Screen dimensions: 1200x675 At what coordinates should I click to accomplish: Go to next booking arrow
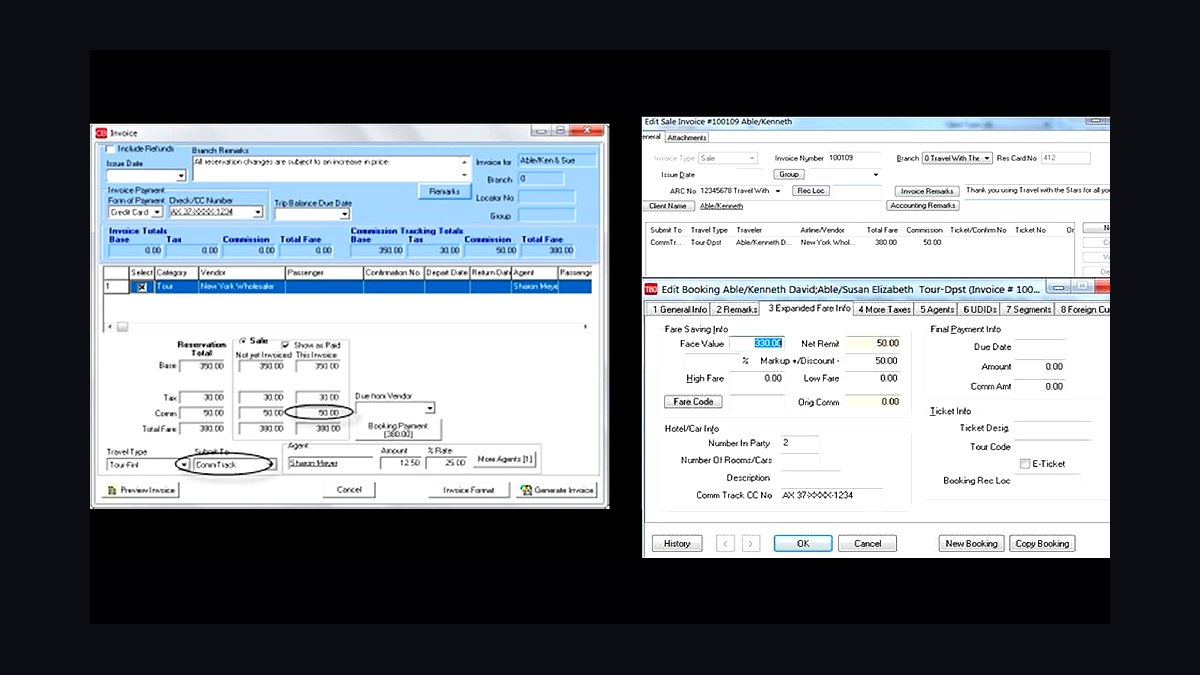pyautogui.click(x=751, y=544)
